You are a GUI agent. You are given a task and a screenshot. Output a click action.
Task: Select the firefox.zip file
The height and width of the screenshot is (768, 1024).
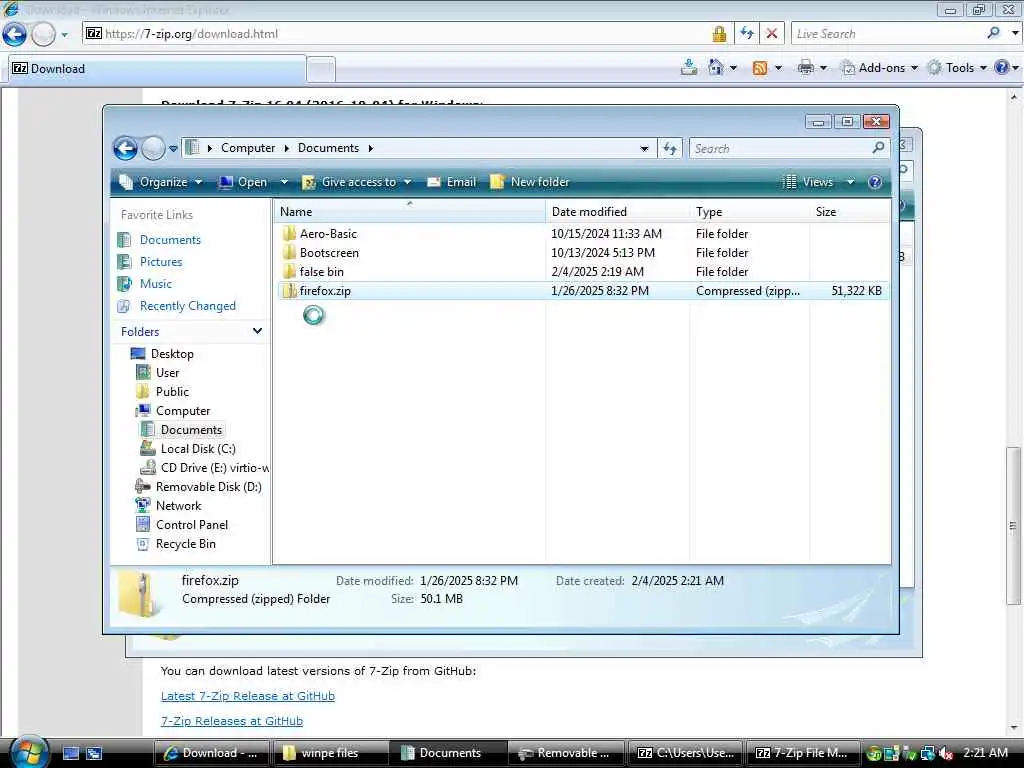pyautogui.click(x=583, y=291)
